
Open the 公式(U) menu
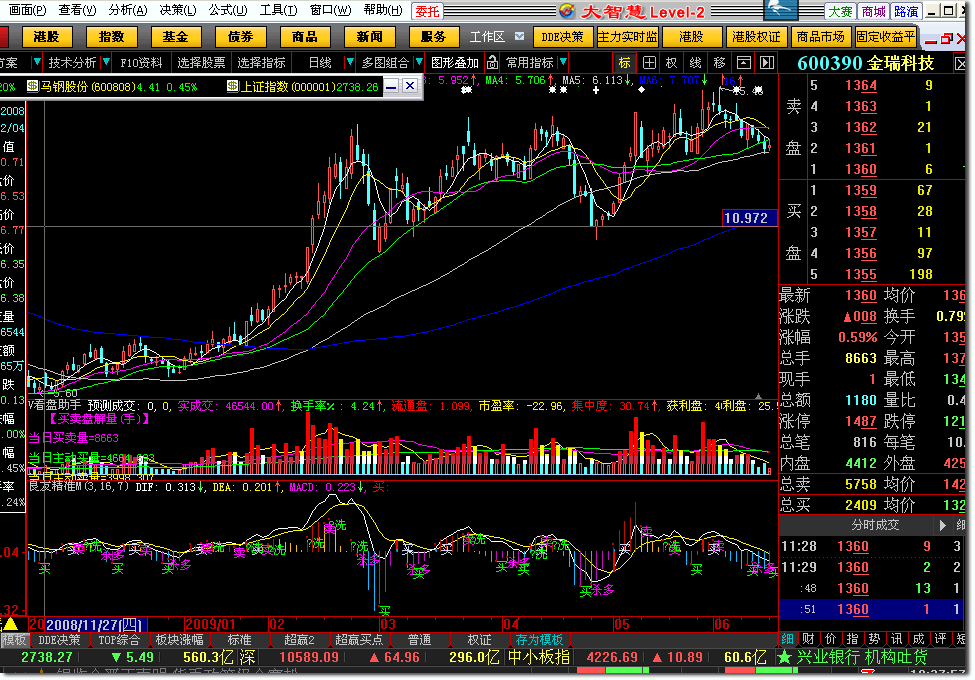(228, 11)
